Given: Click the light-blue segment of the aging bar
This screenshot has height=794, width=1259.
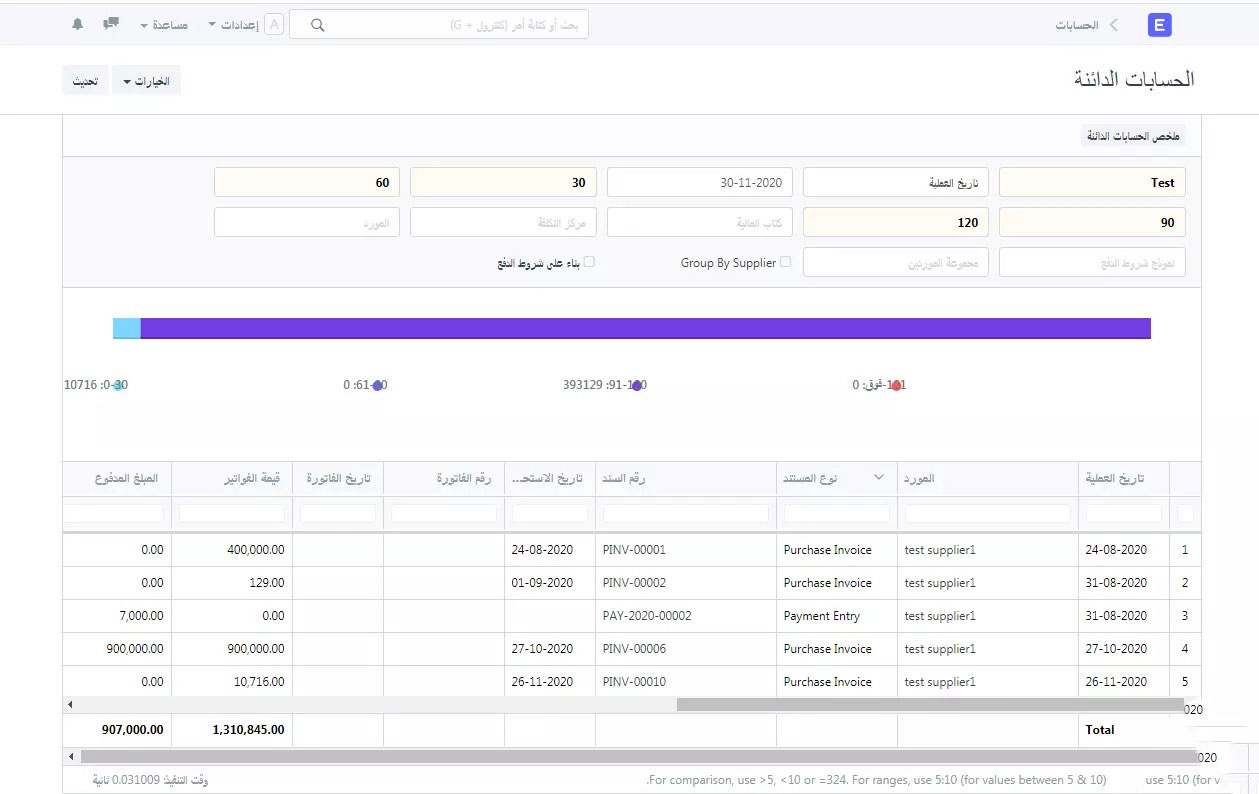Looking at the screenshot, I should [127, 328].
